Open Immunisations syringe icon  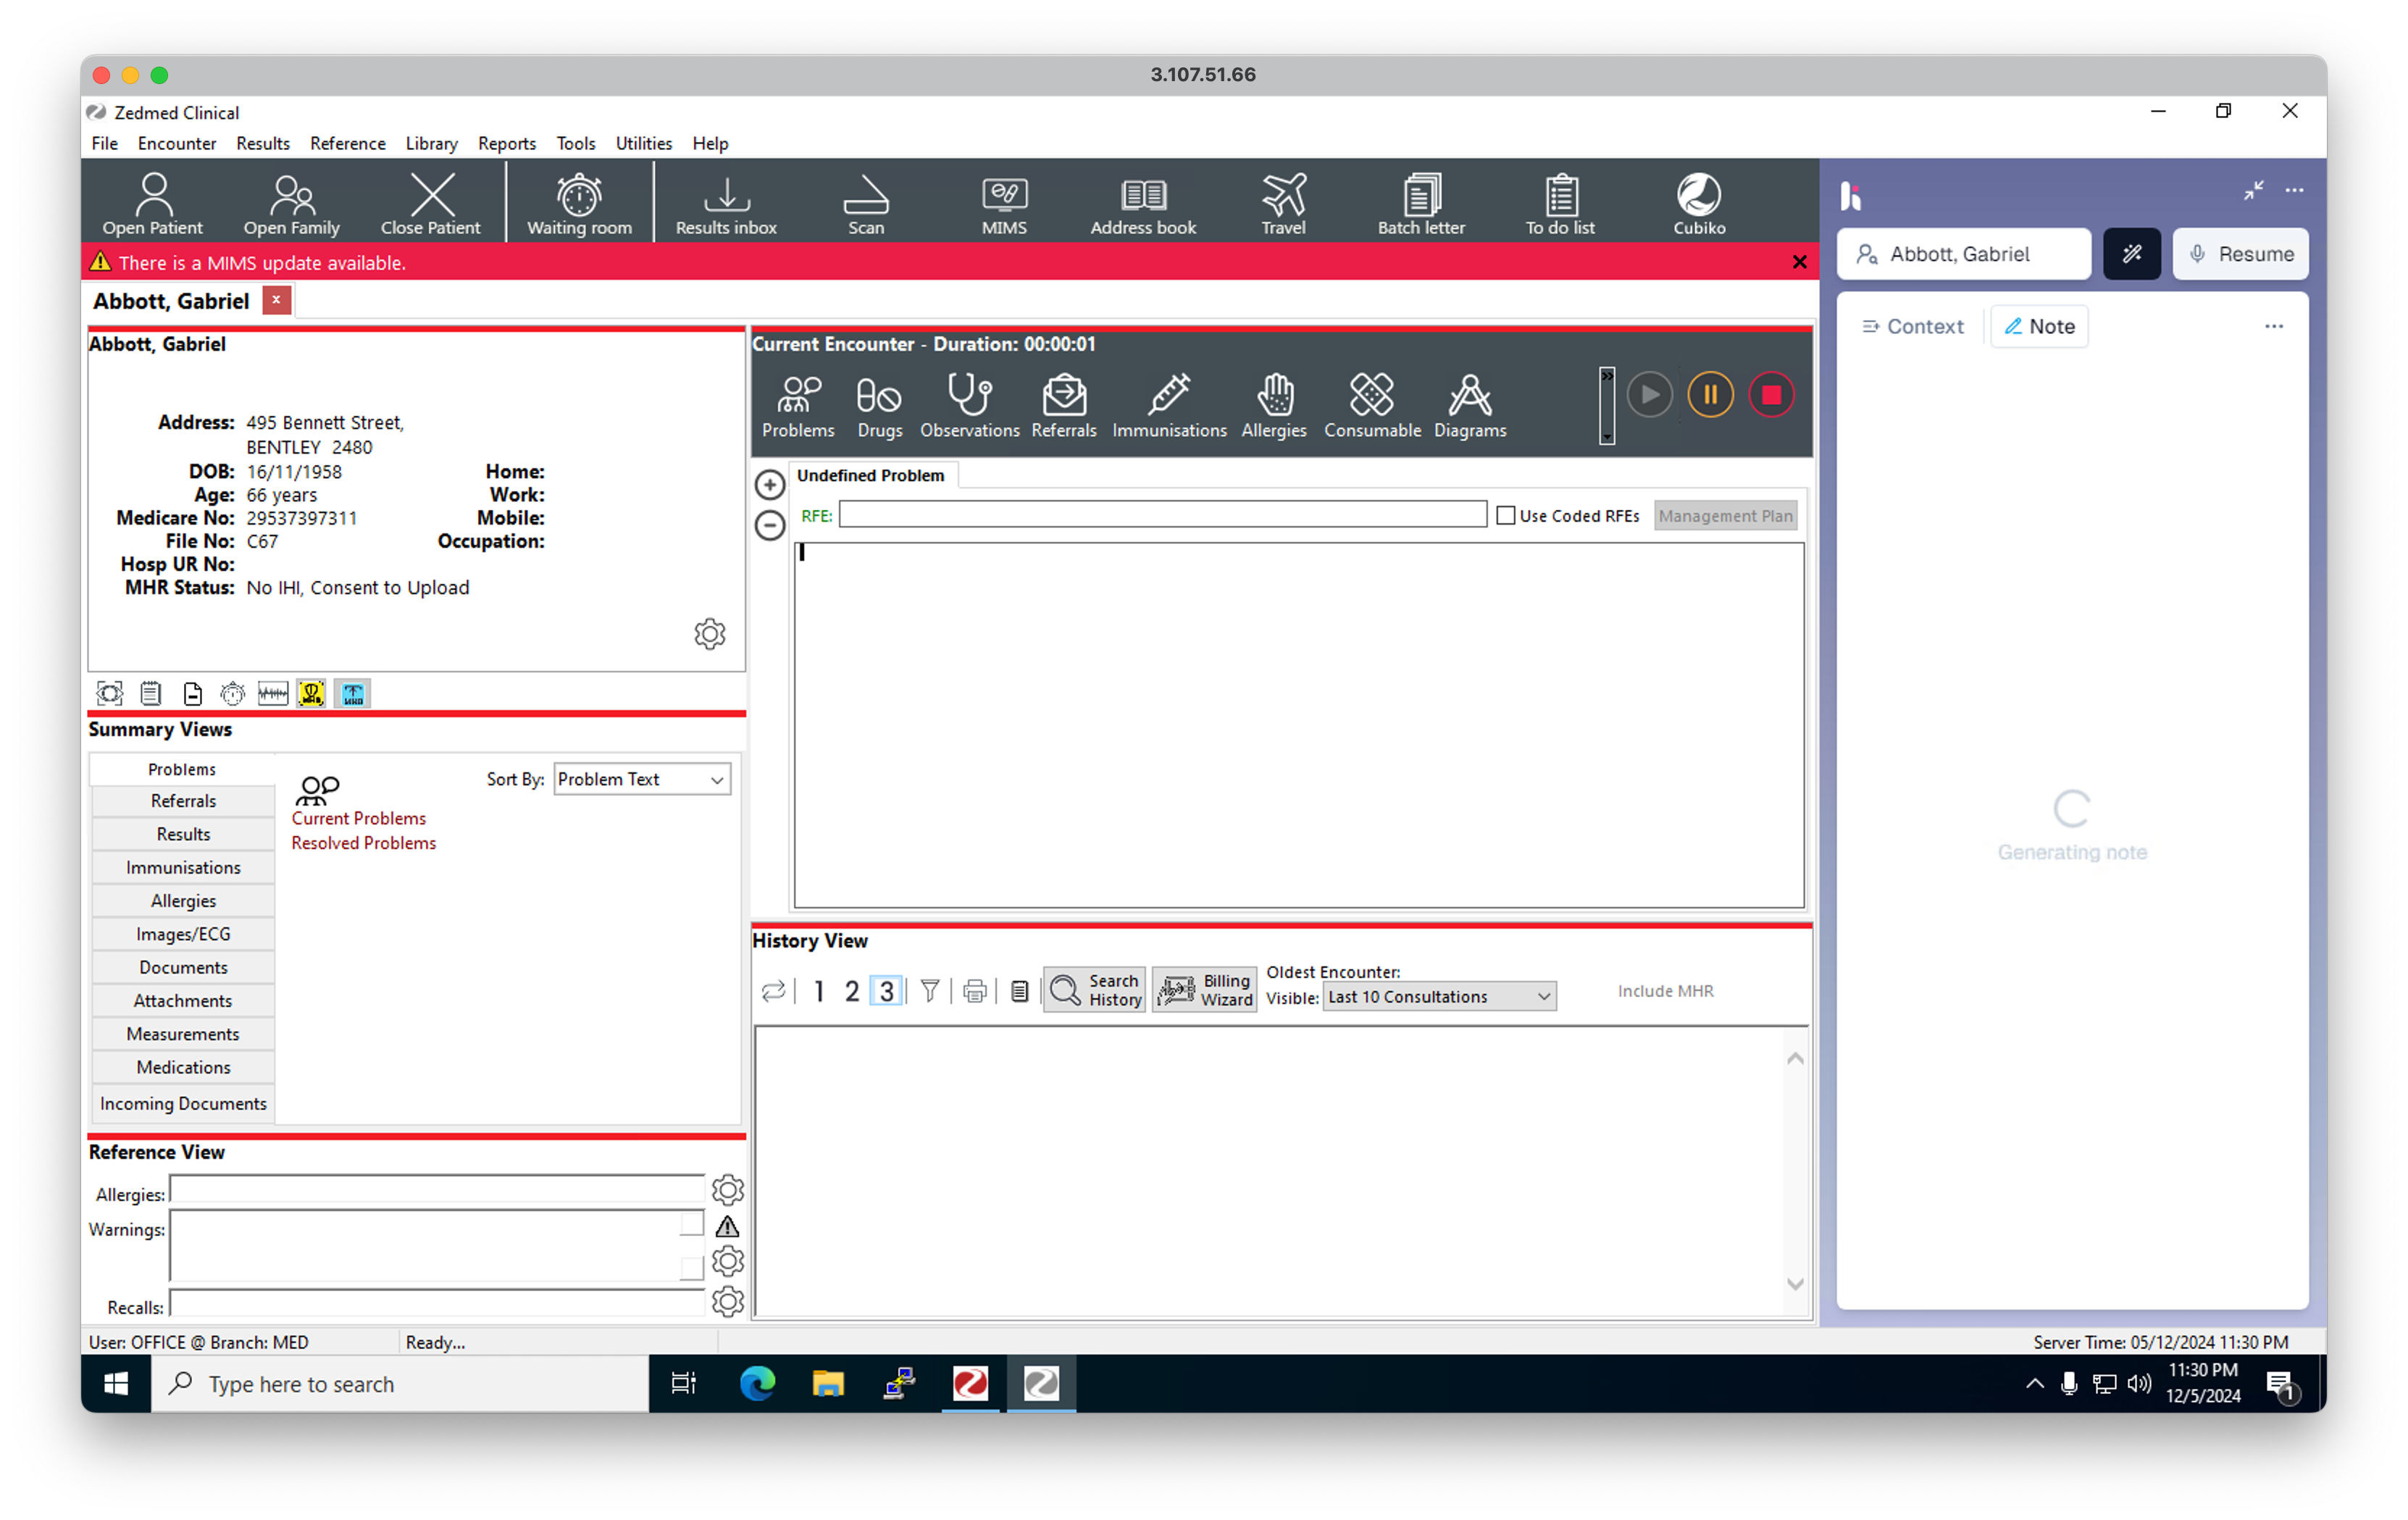click(x=1169, y=406)
